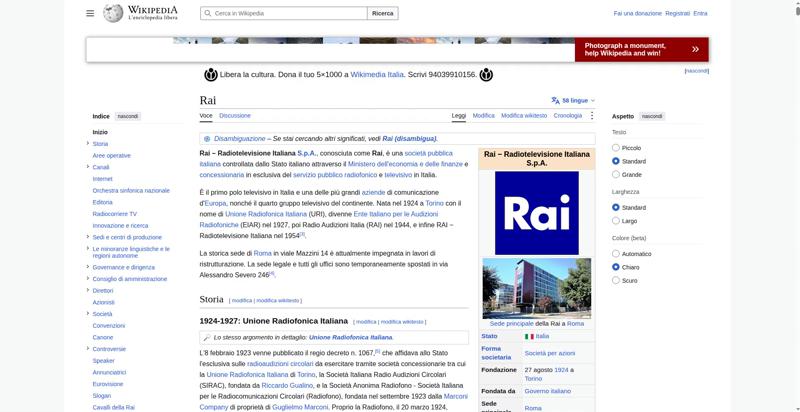Click modifica next to the Storia heading

242,301
